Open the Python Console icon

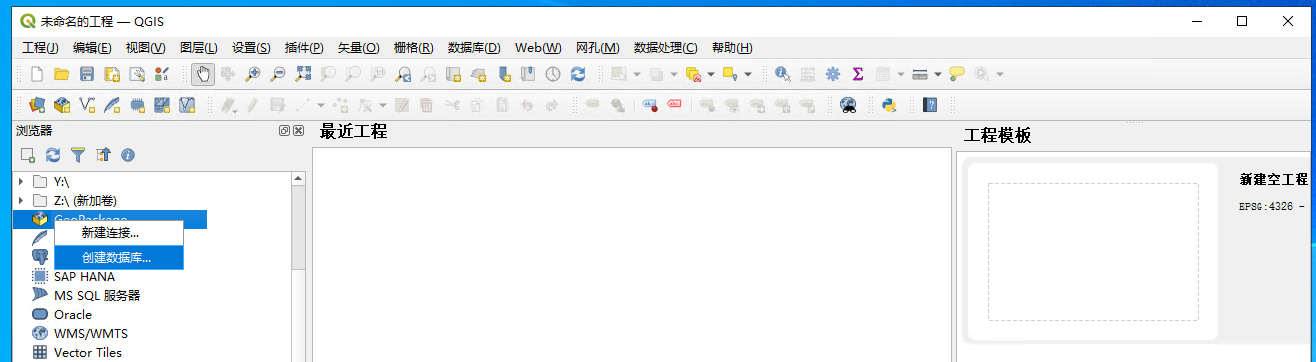point(888,104)
